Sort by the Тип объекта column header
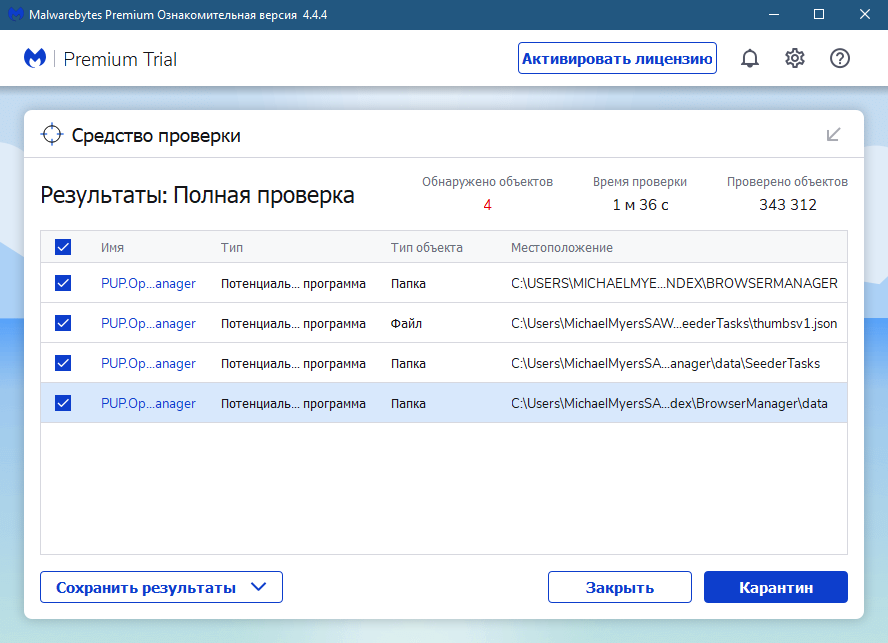Image resolution: width=888 pixels, height=643 pixels. 426,248
